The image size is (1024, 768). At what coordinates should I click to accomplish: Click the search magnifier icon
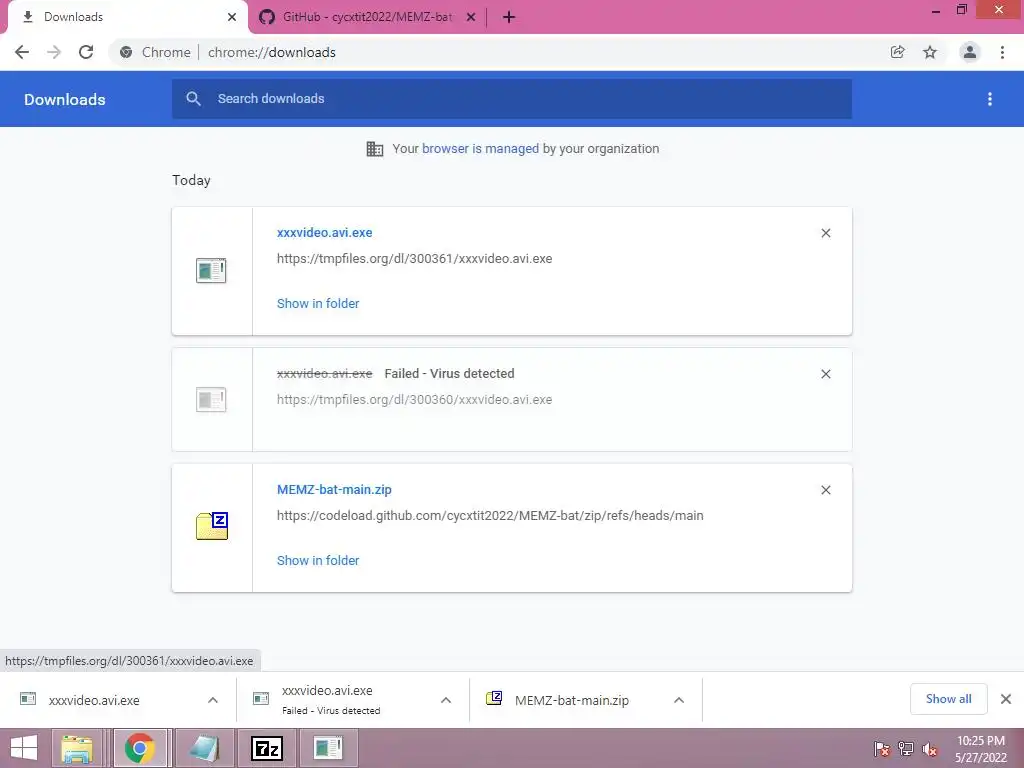[x=193, y=99]
